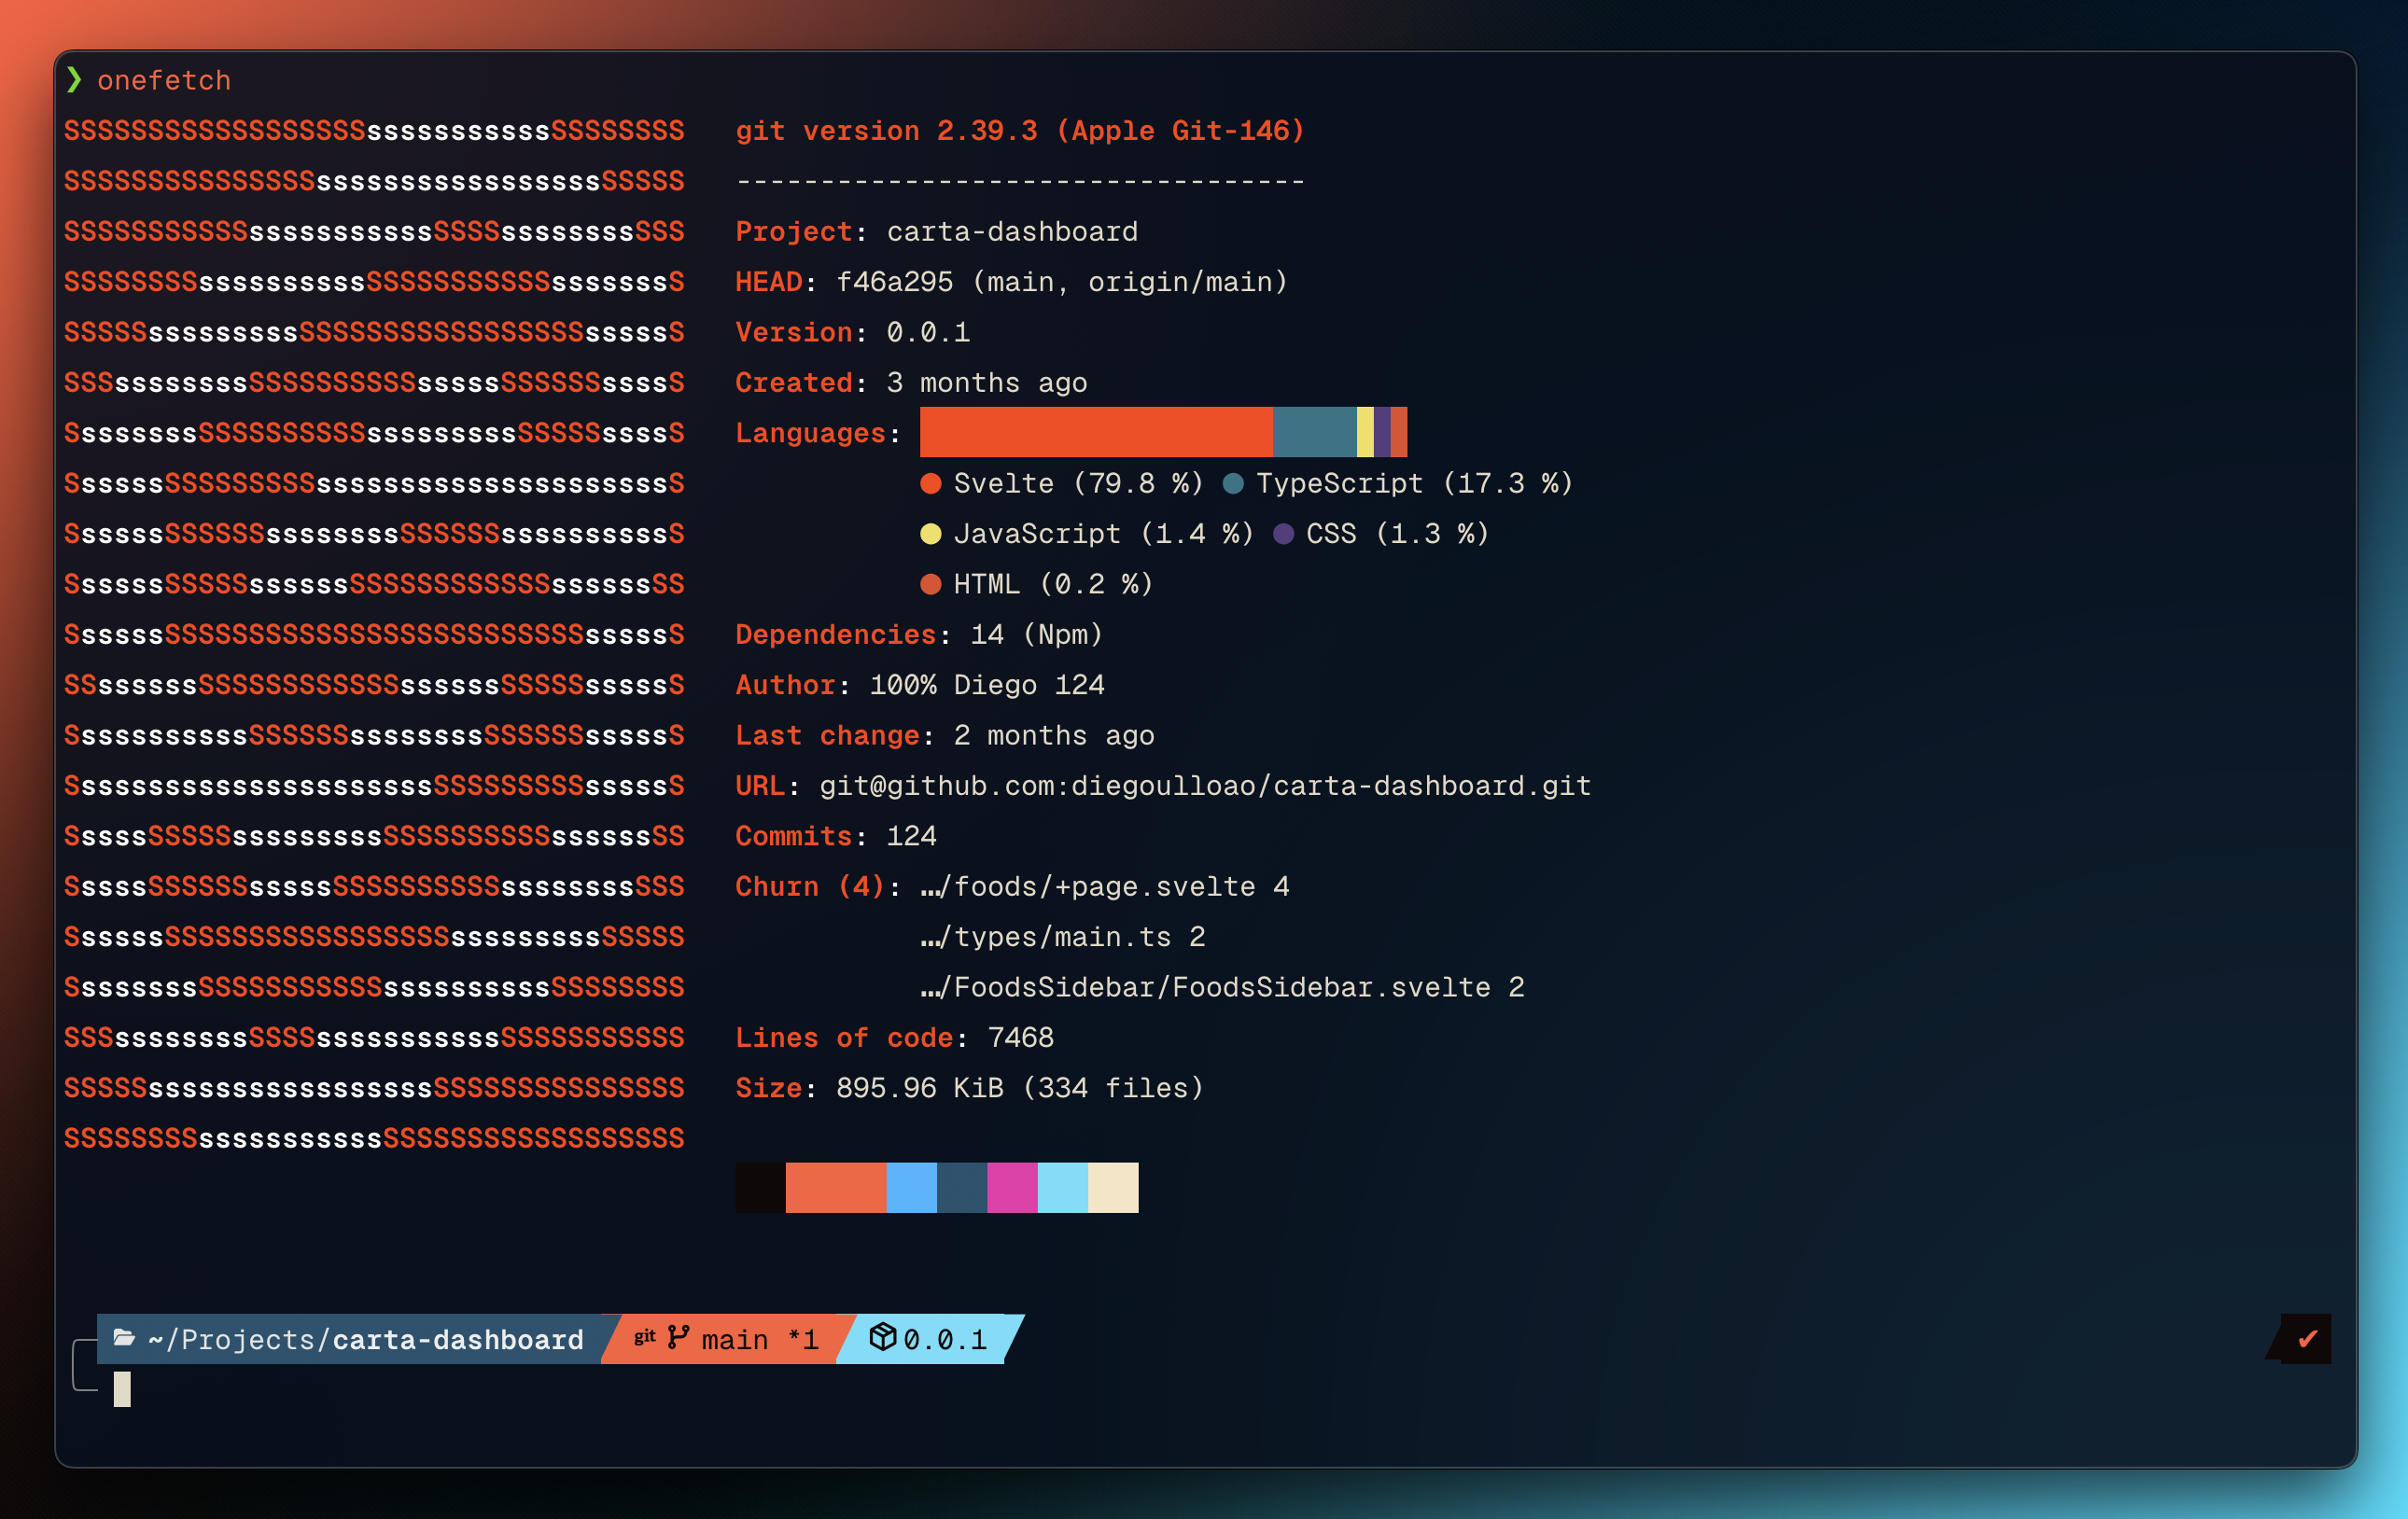This screenshot has width=2408, height=1519.
Task: Click the terminal cursor on the input line
Action: pos(122,1389)
